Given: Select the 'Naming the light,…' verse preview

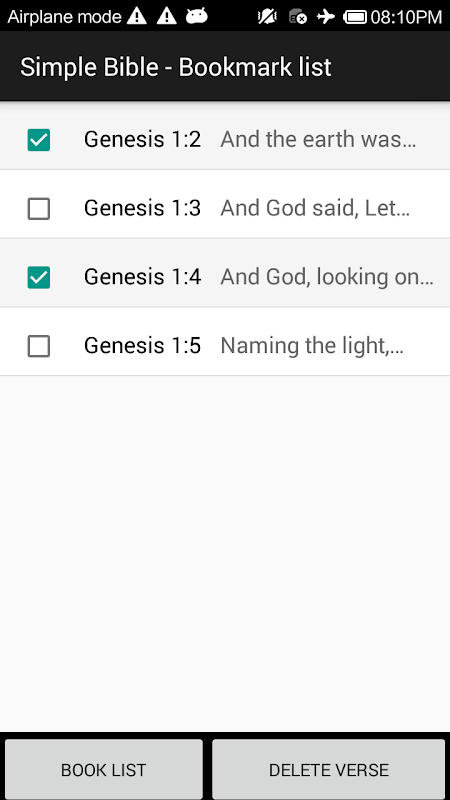Looking at the screenshot, I should pyautogui.click(x=312, y=346).
